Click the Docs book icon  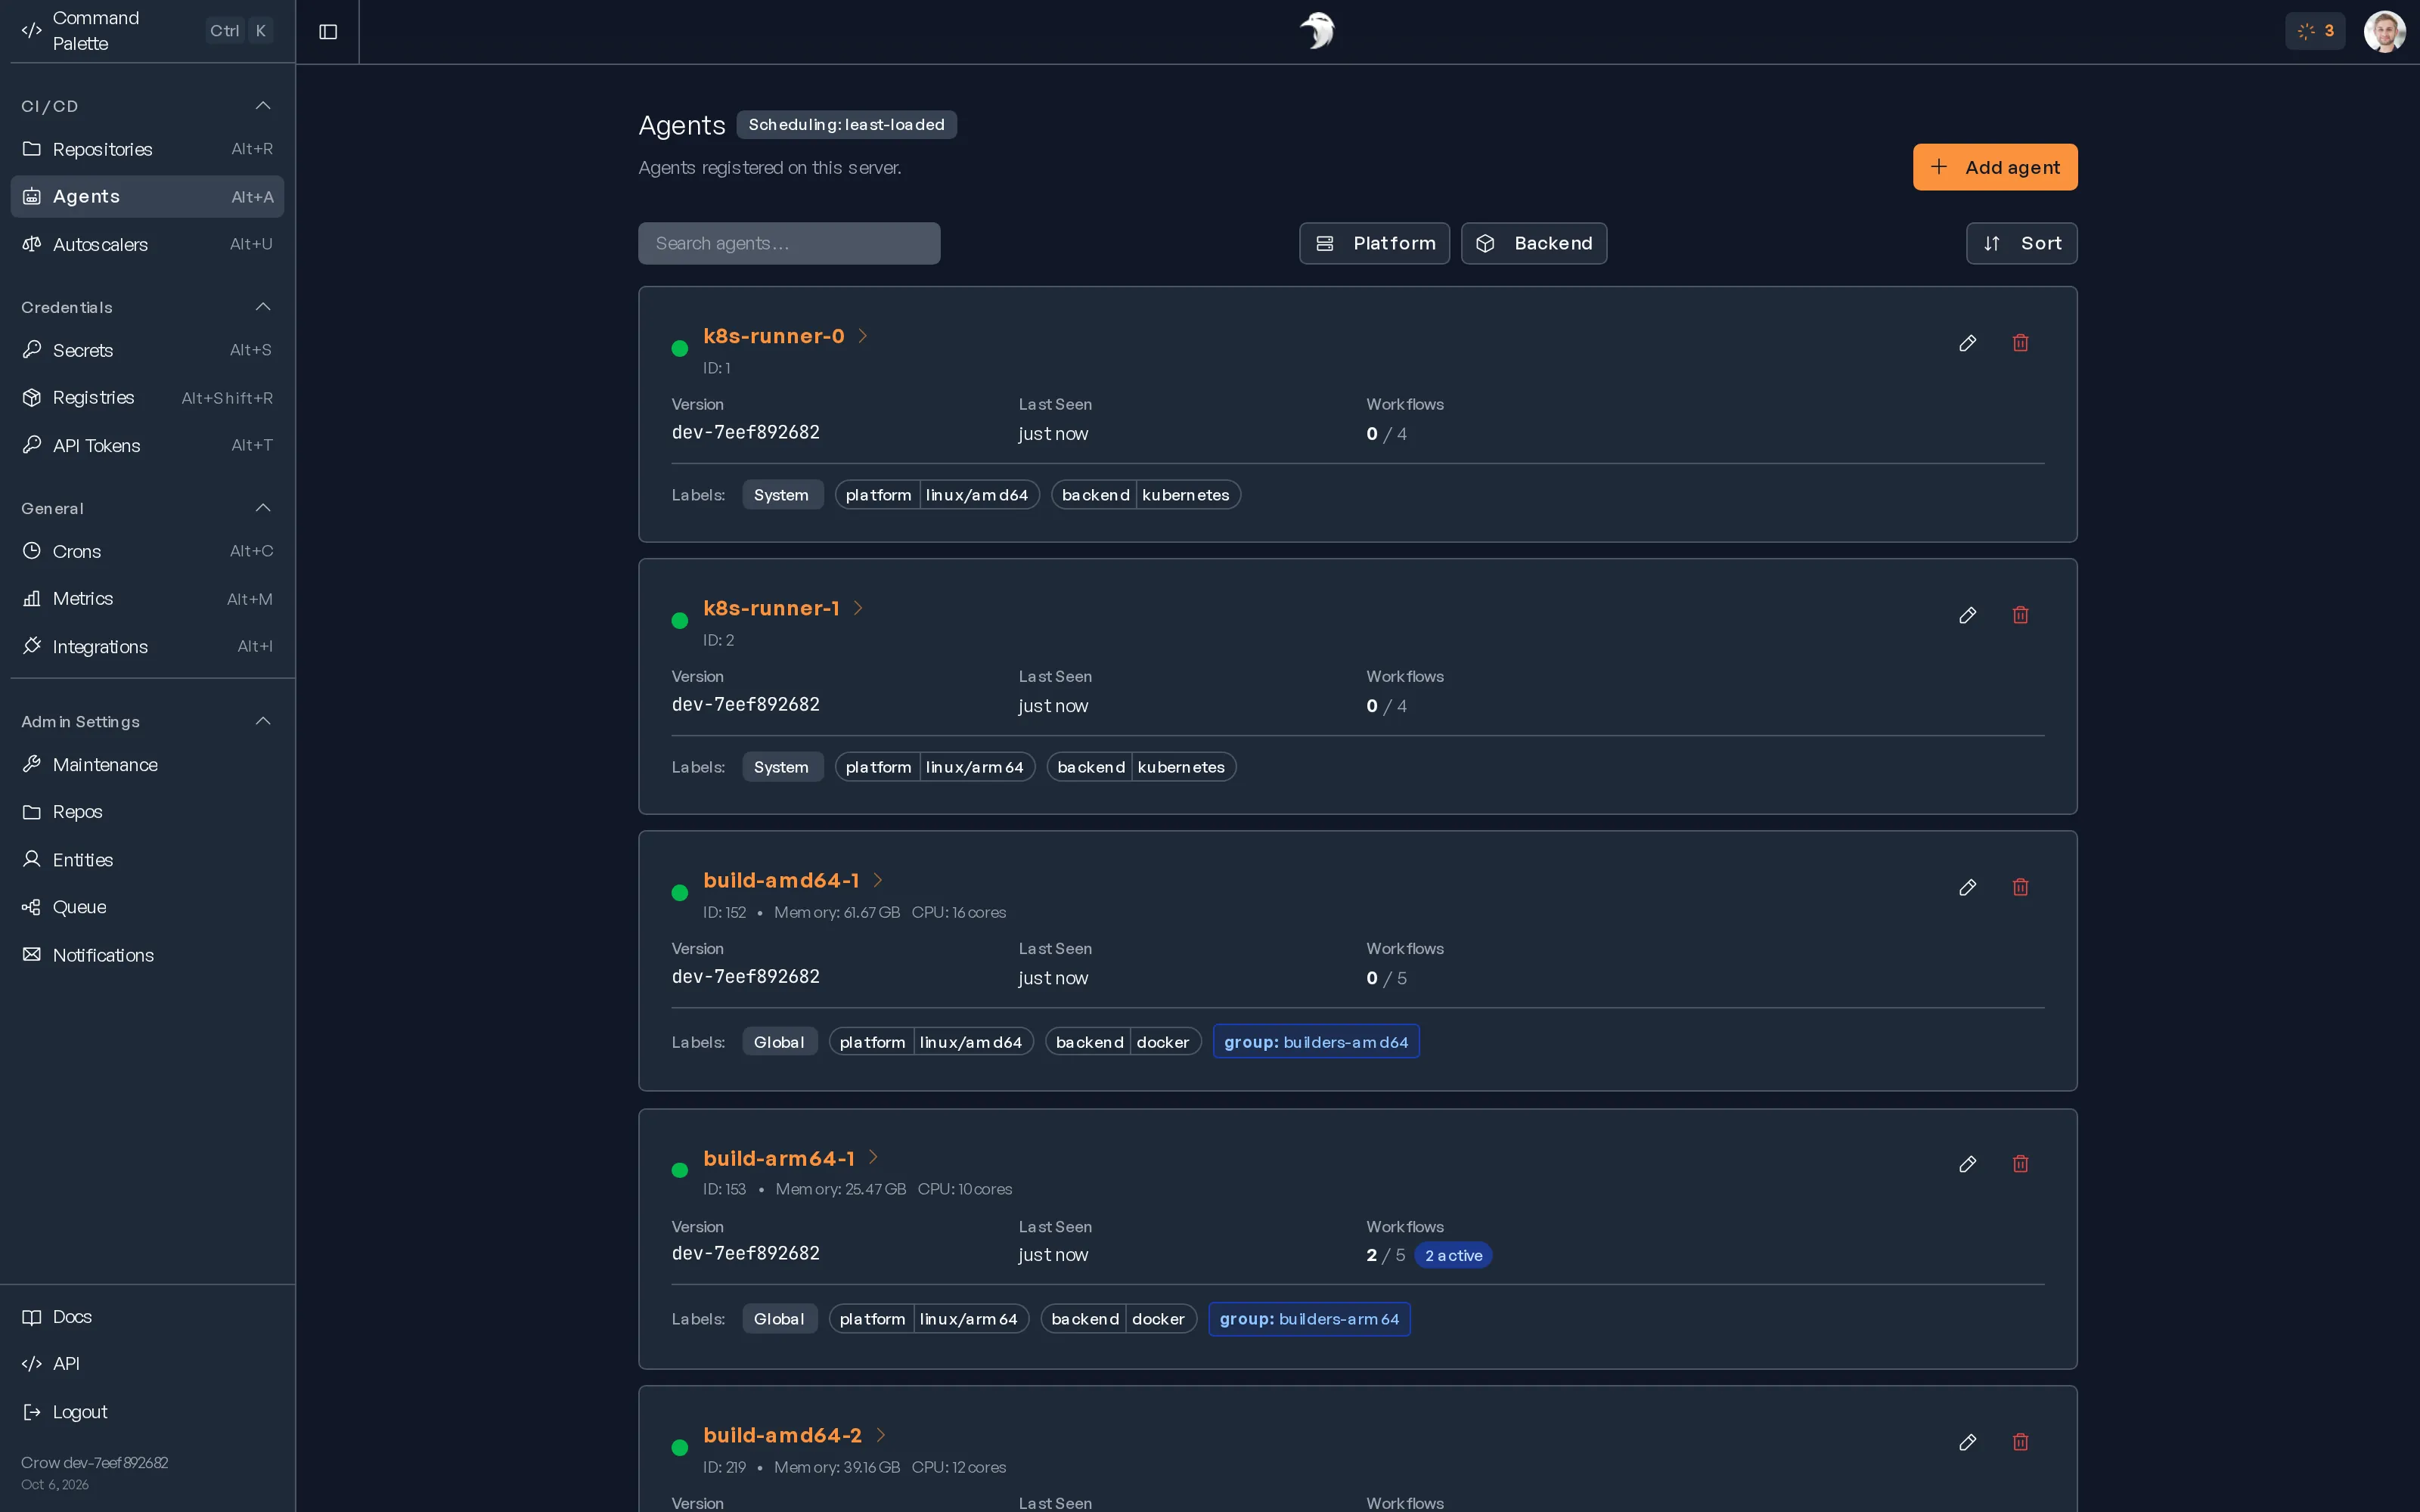point(32,1317)
